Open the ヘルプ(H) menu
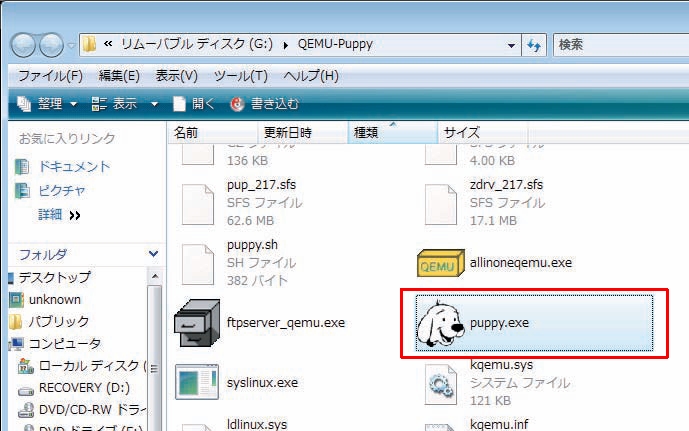The image size is (689, 431). click(x=311, y=76)
